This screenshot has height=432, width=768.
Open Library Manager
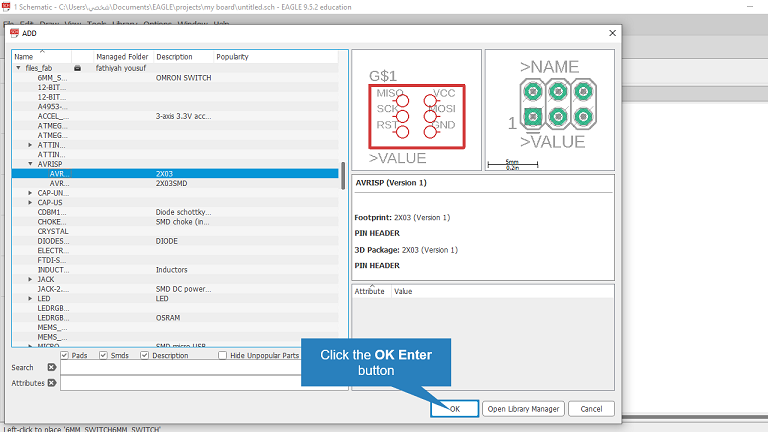pyautogui.click(x=523, y=409)
